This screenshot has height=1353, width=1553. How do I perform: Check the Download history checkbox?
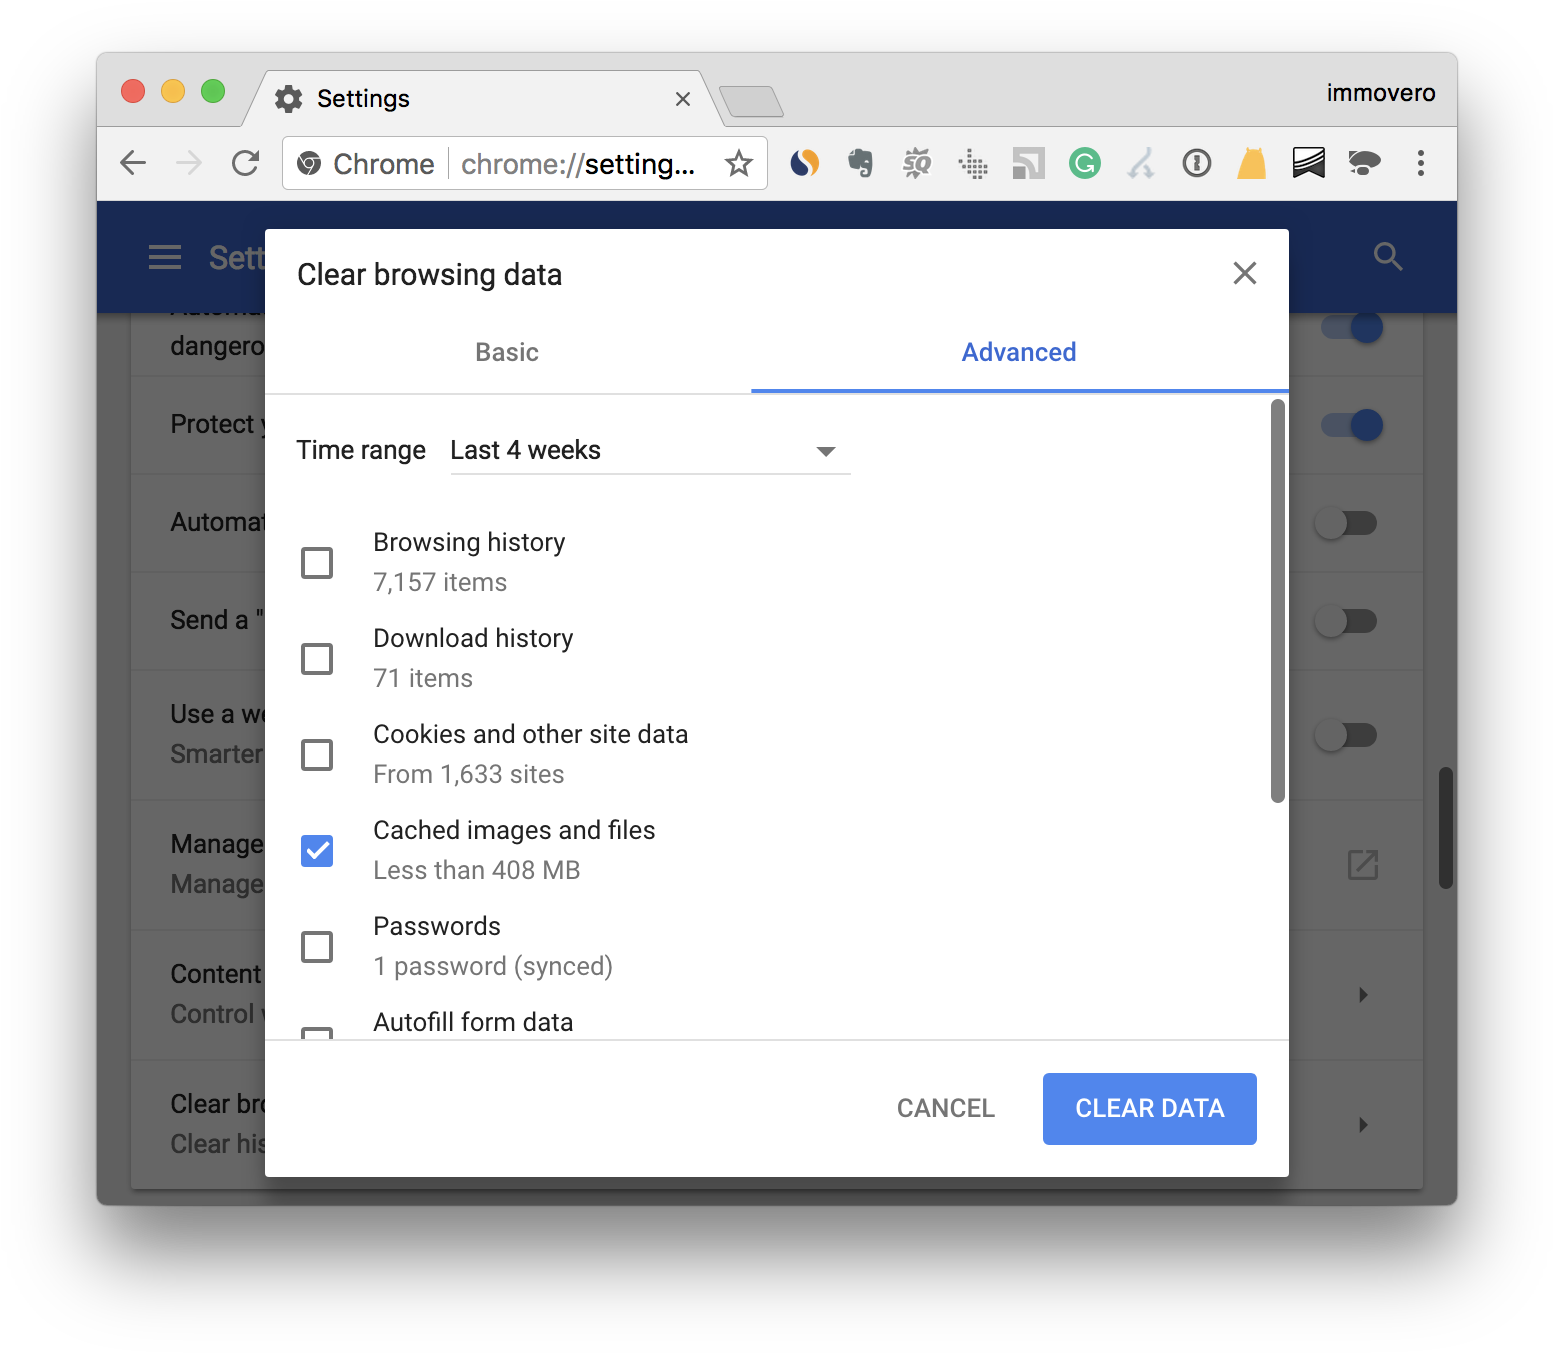pyautogui.click(x=317, y=659)
